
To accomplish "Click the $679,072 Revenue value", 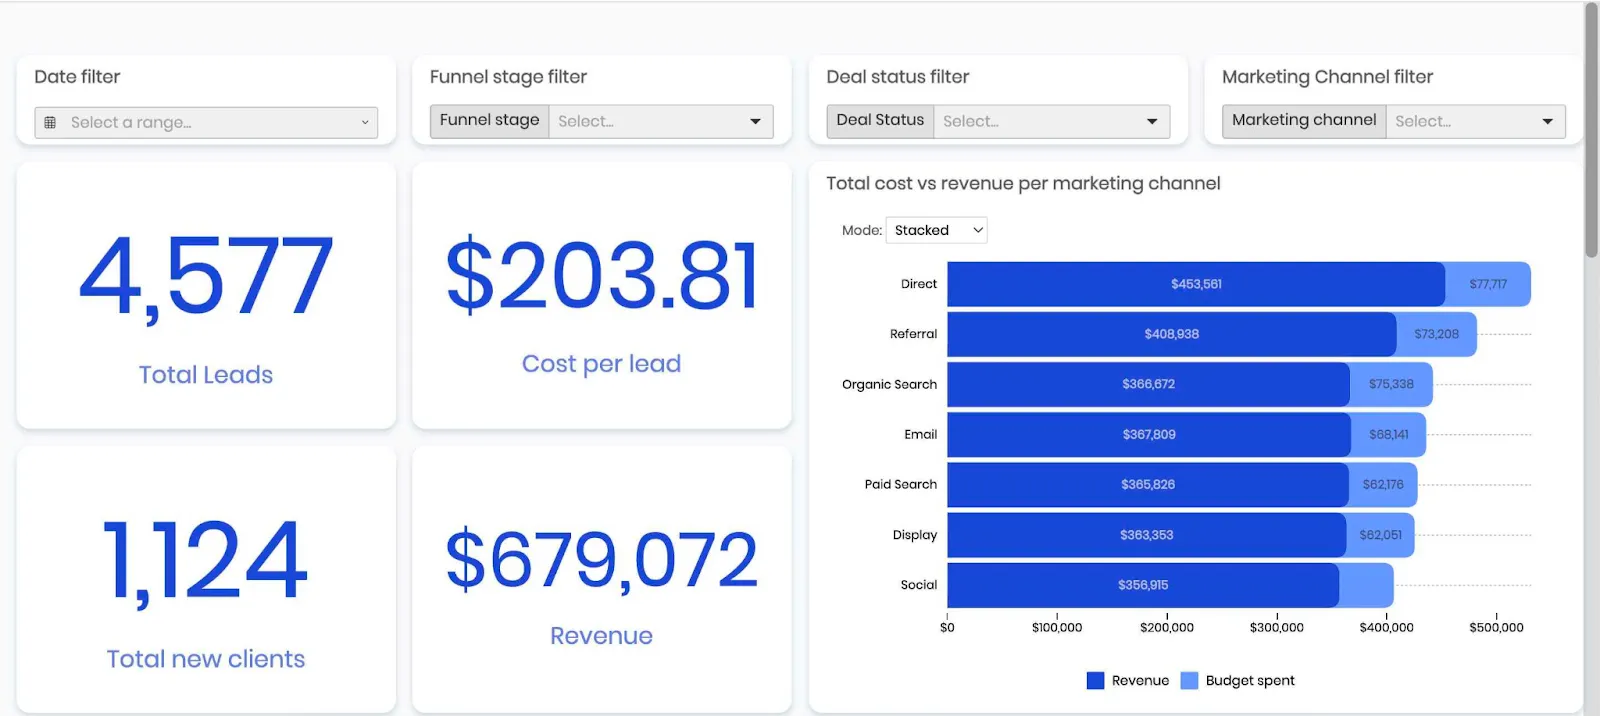I will [602, 560].
